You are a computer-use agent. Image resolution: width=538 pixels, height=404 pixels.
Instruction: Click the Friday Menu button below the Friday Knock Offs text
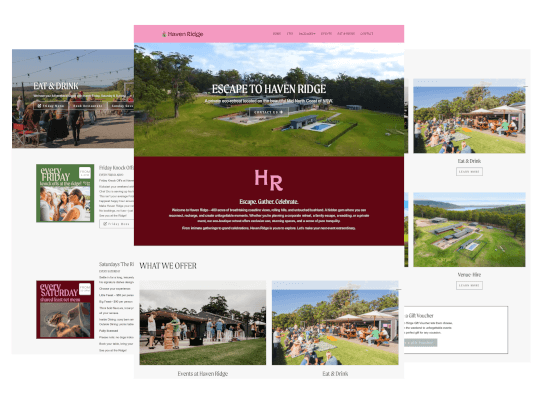116,224
